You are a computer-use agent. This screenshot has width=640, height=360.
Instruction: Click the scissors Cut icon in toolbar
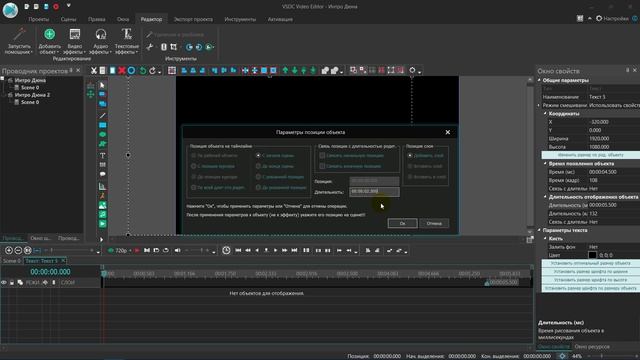[x=93, y=71]
